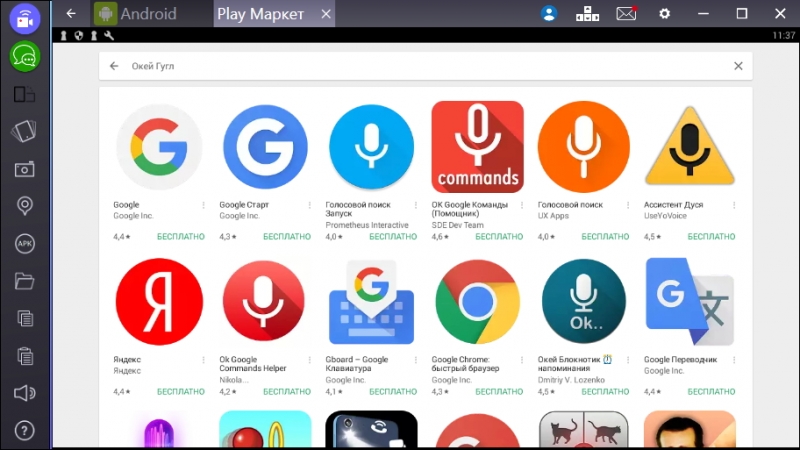The image size is (800, 450).
Task: Install an APK via the APK icon
Action: point(24,243)
